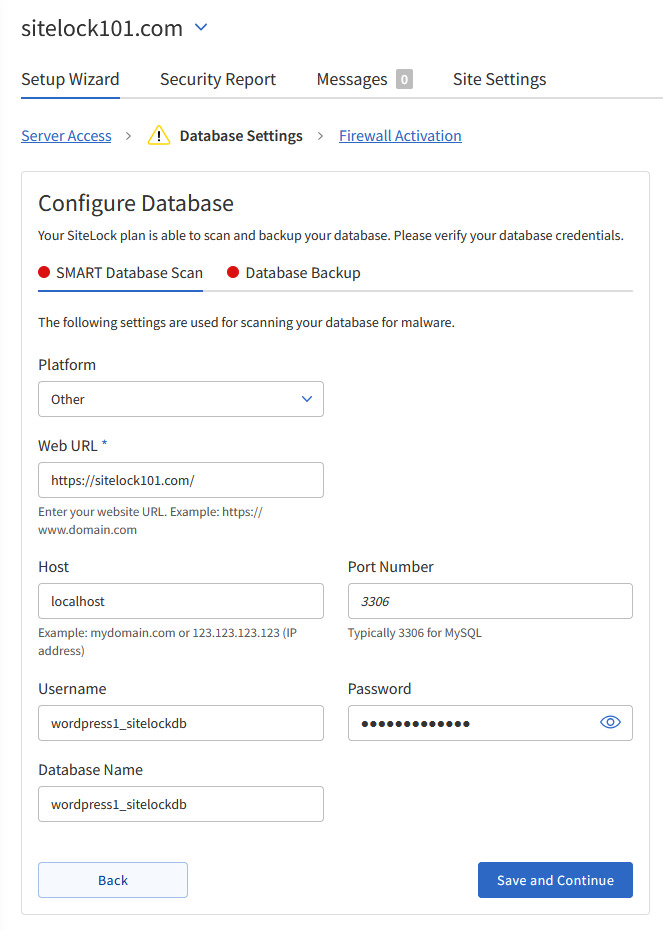Focus the Web URL input field
This screenshot has width=663, height=930.
[x=181, y=480]
